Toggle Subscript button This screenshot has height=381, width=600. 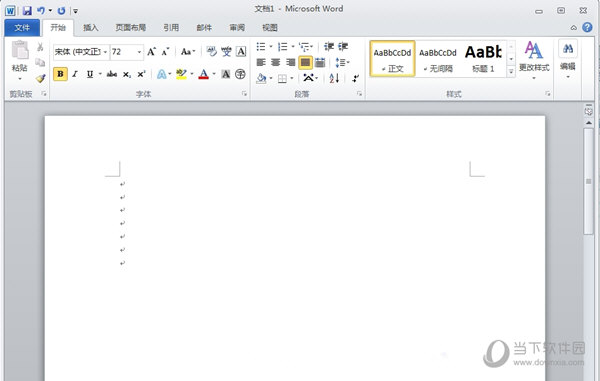click(x=127, y=74)
